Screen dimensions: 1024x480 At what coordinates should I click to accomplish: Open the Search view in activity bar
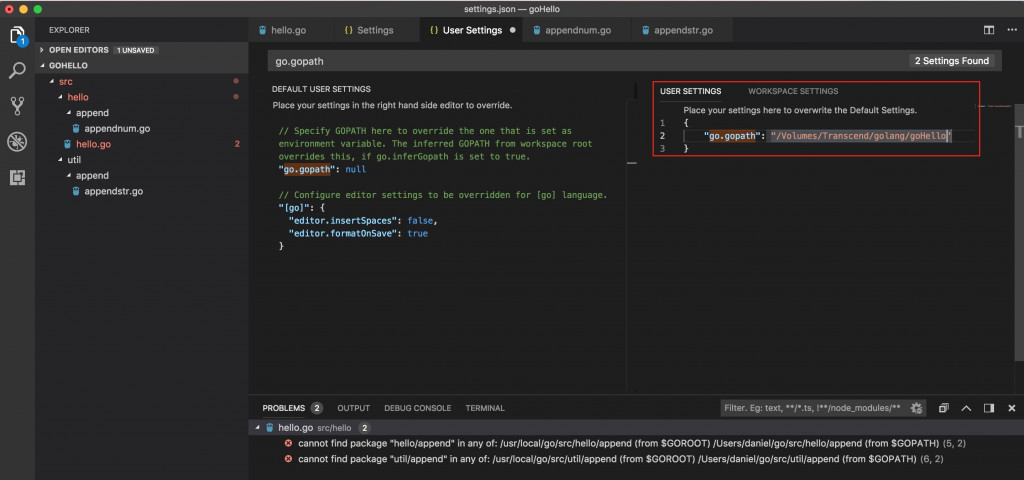[18, 70]
